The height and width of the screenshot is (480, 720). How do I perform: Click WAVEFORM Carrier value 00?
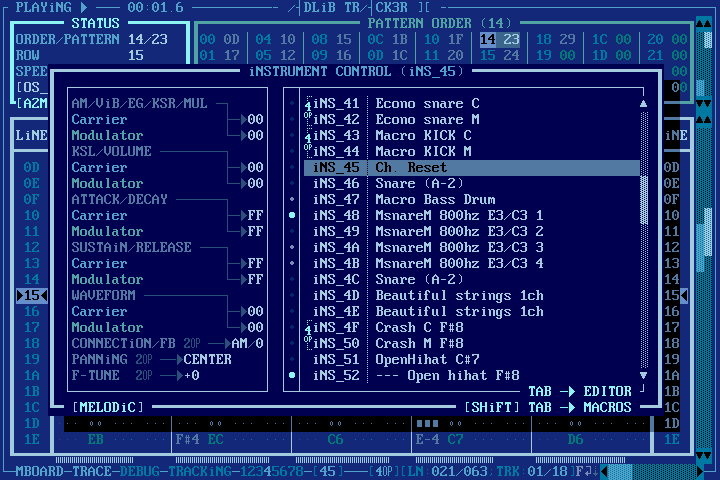(x=255, y=311)
